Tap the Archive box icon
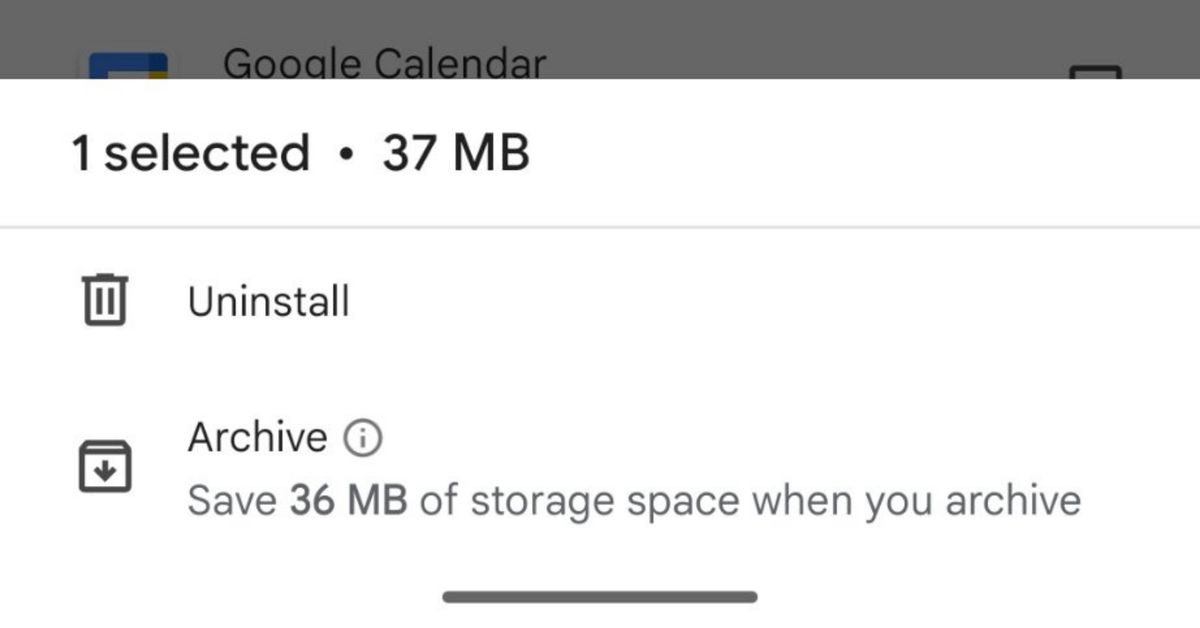 [x=104, y=466]
